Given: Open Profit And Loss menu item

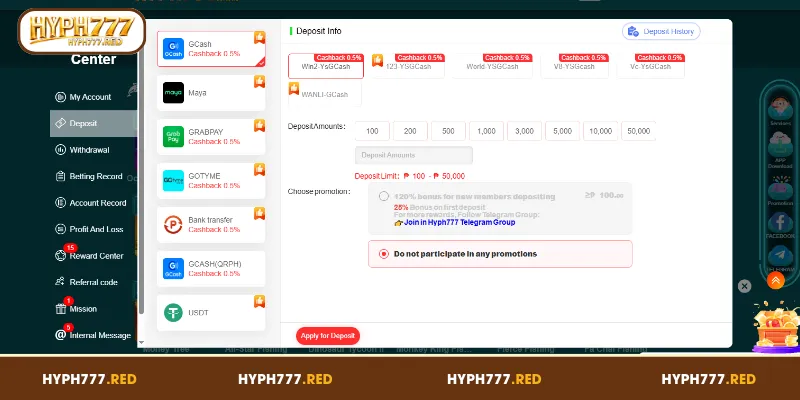Looking at the screenshot, I should coord(96,230).
